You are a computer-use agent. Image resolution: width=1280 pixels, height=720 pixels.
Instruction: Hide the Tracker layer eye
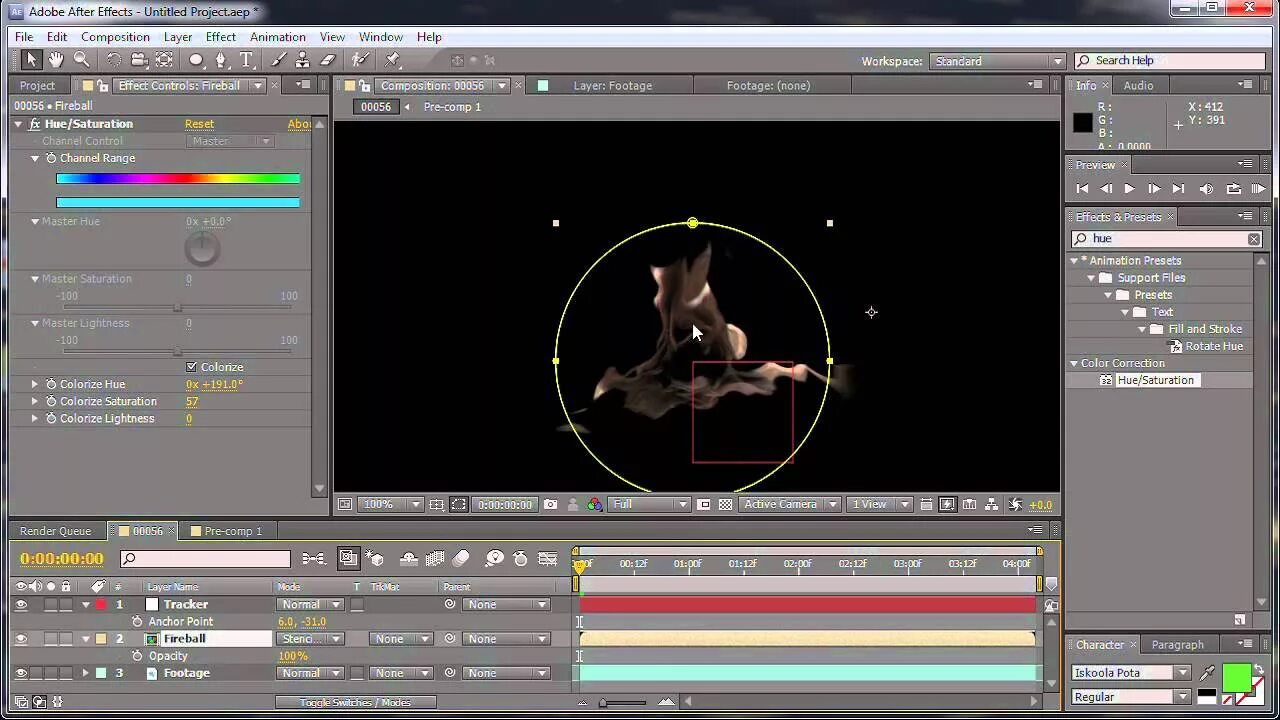coord(21,604)
